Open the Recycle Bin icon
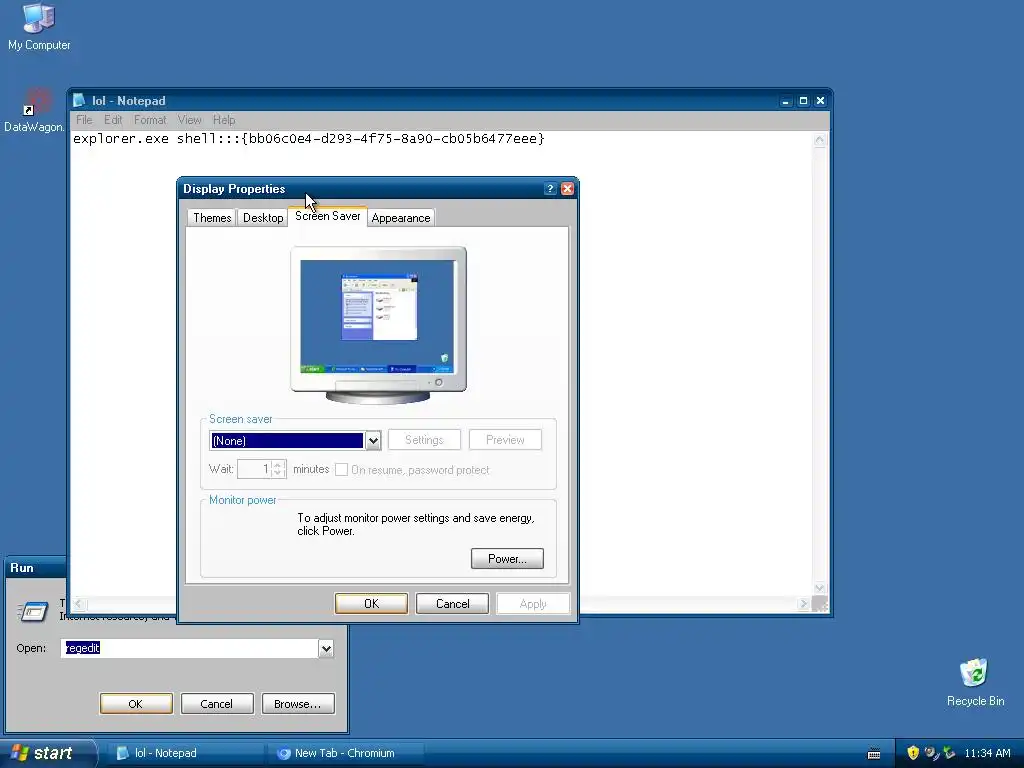The width and height of the screenshot is (1024, 768). point(975,682)
